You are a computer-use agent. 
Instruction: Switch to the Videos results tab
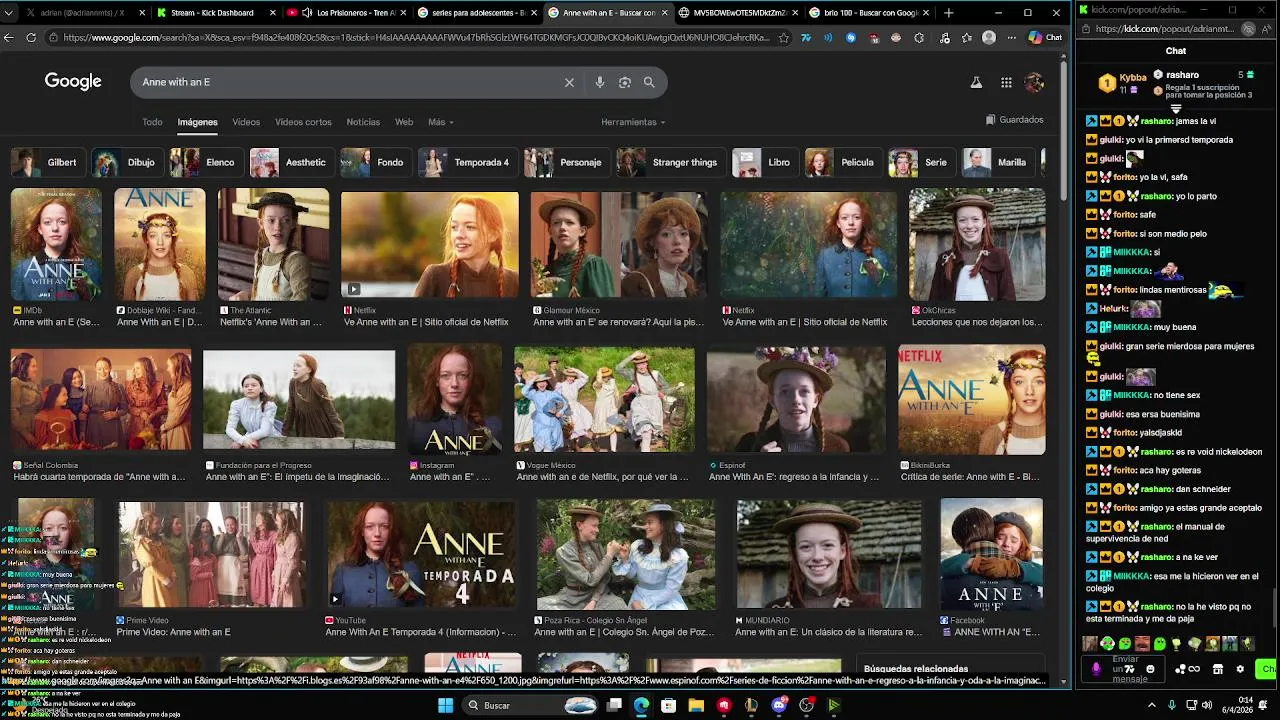(246, 122)
